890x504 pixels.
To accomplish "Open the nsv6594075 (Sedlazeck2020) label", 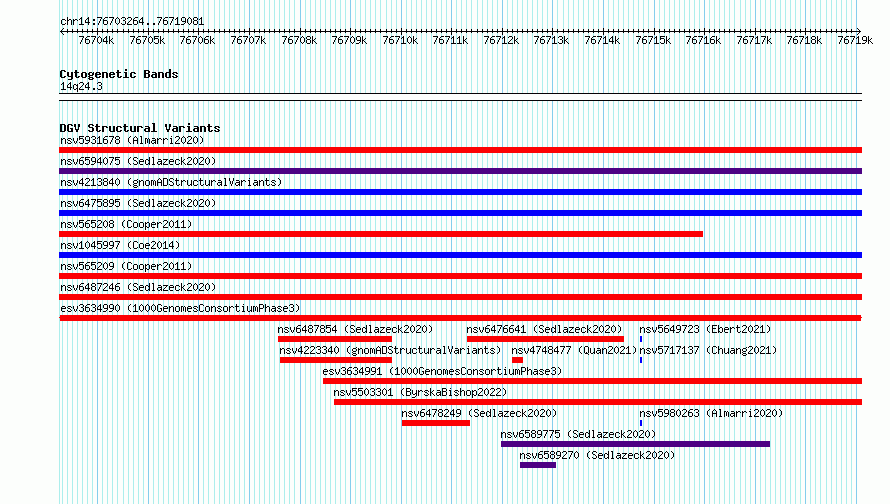I will (138, 161).
